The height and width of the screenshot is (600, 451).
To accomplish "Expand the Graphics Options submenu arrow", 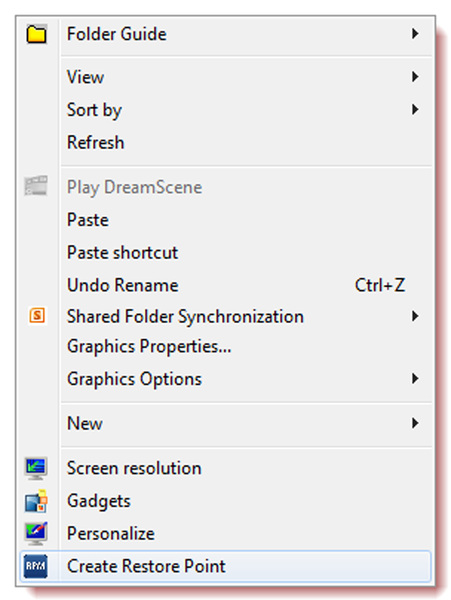I will pyautogui.click(x=415, y=379).
